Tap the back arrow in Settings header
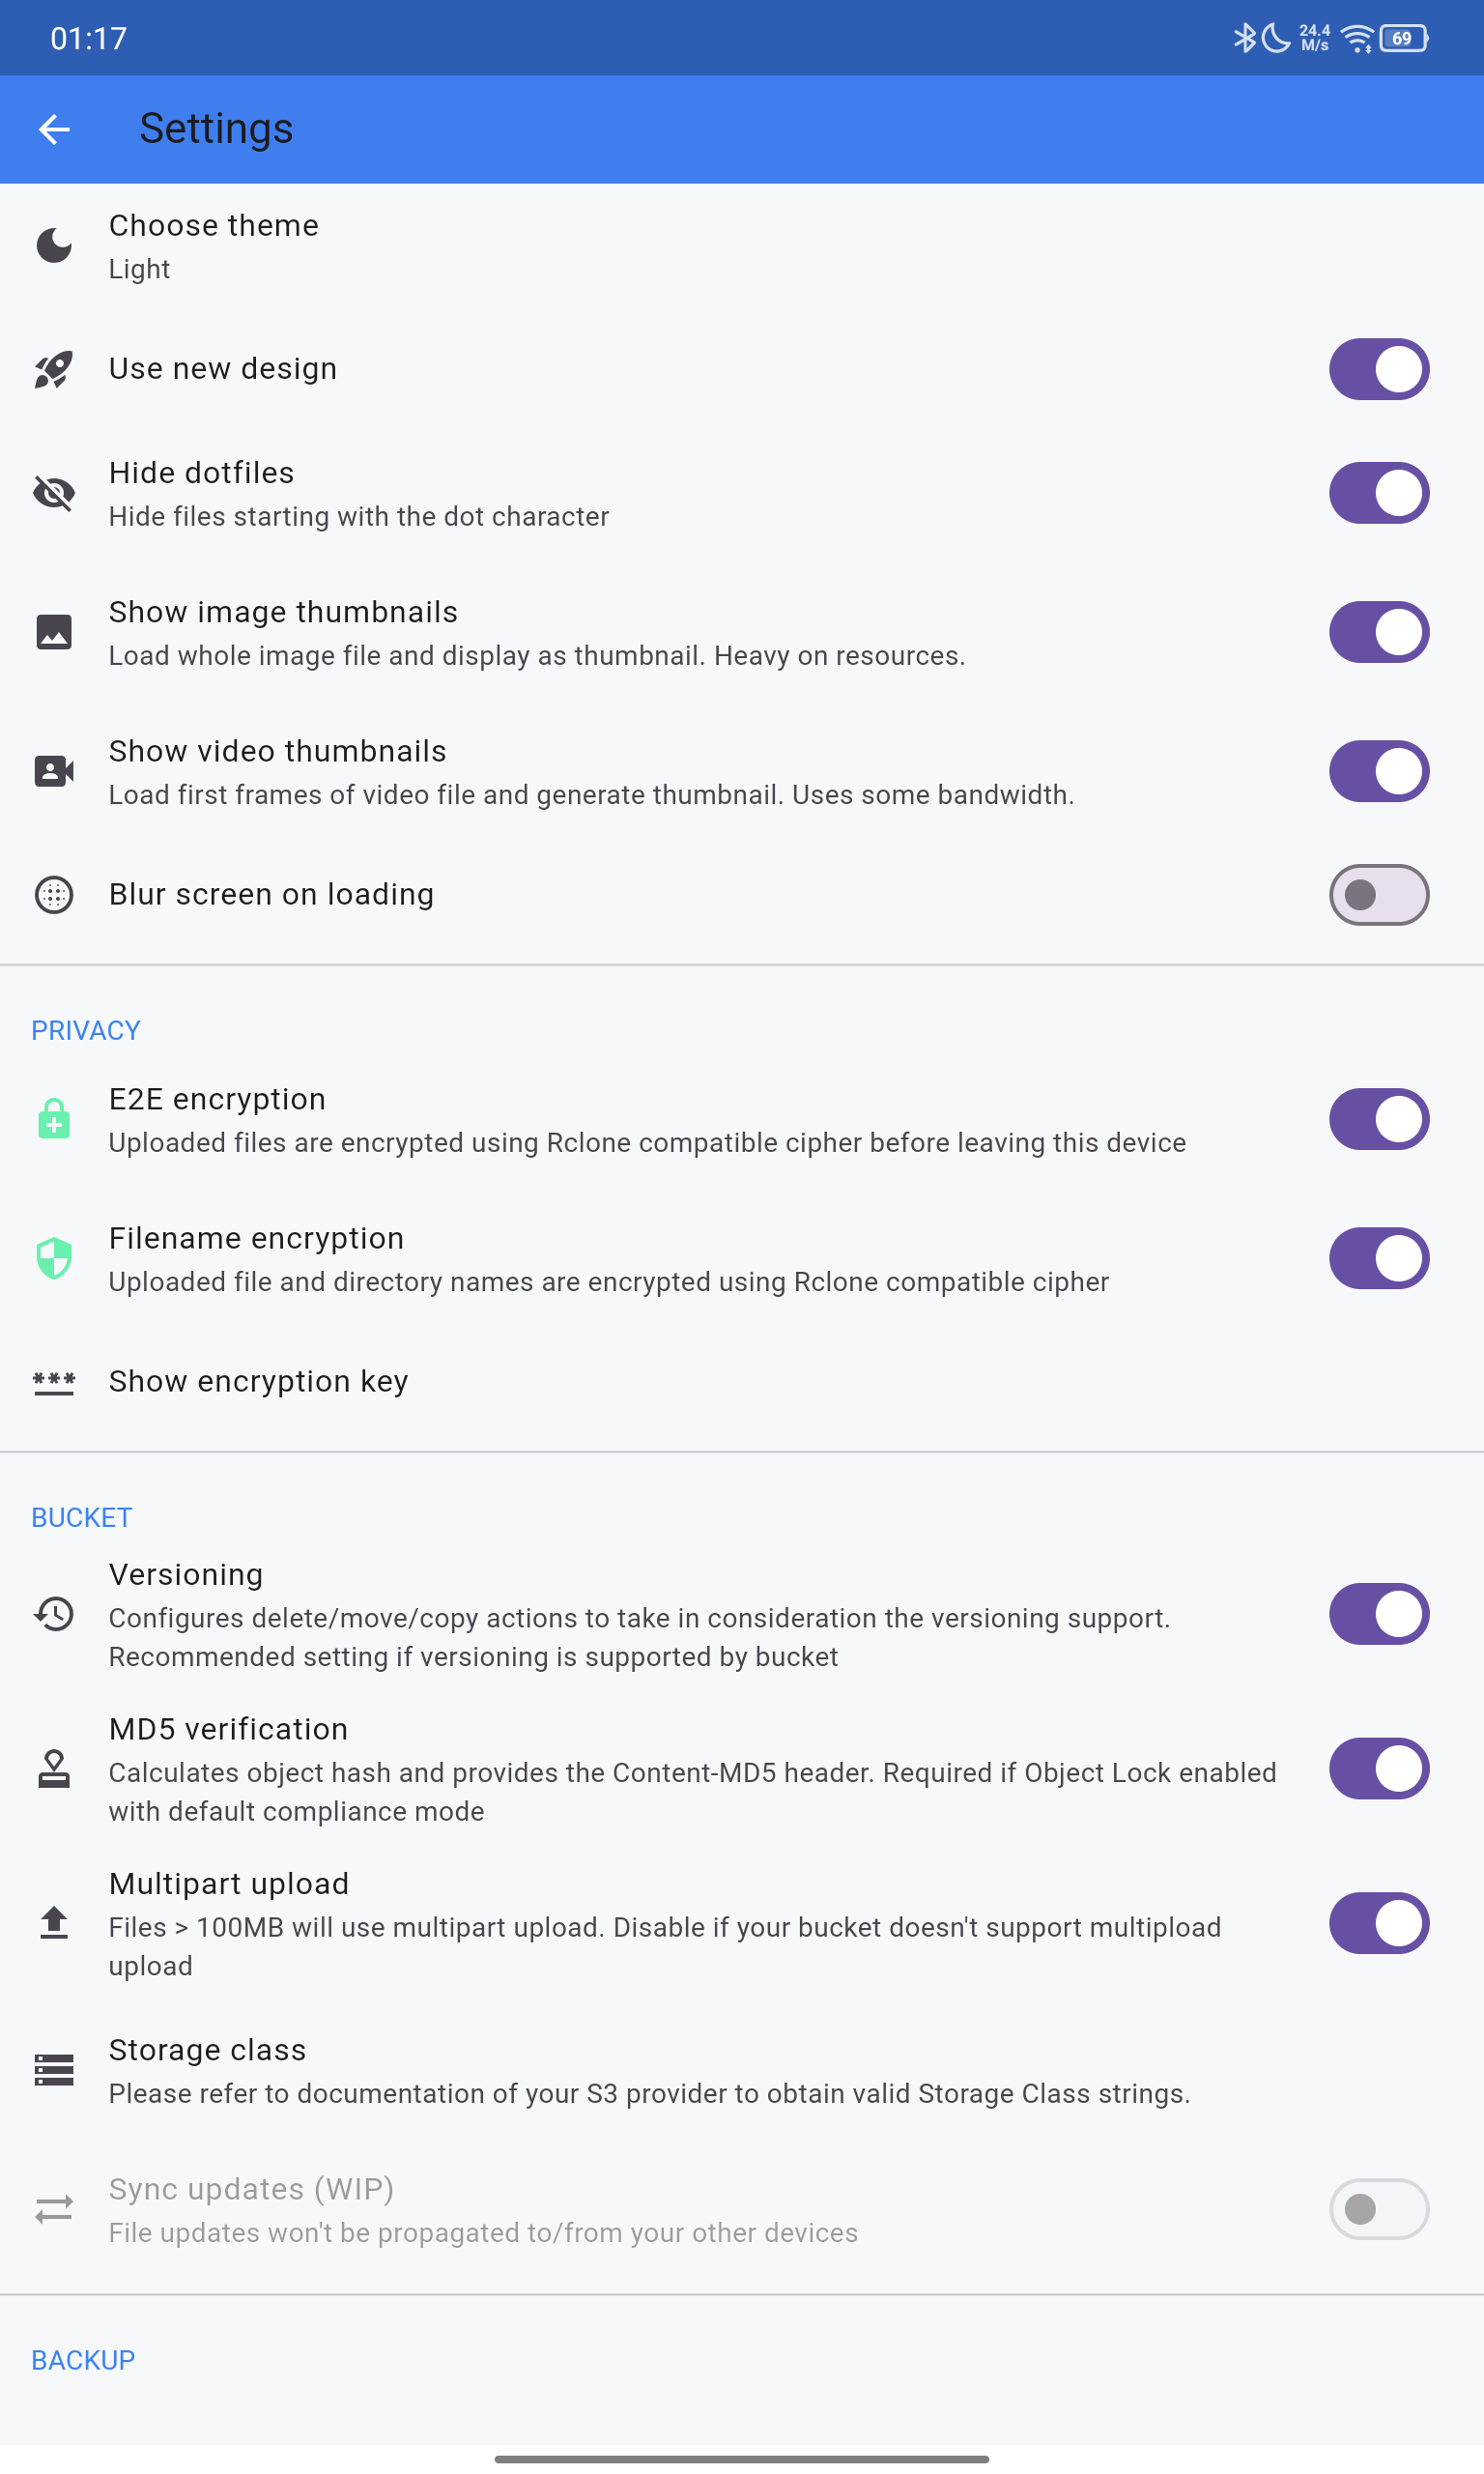The image size is (1484, 2474). [54, 129]
